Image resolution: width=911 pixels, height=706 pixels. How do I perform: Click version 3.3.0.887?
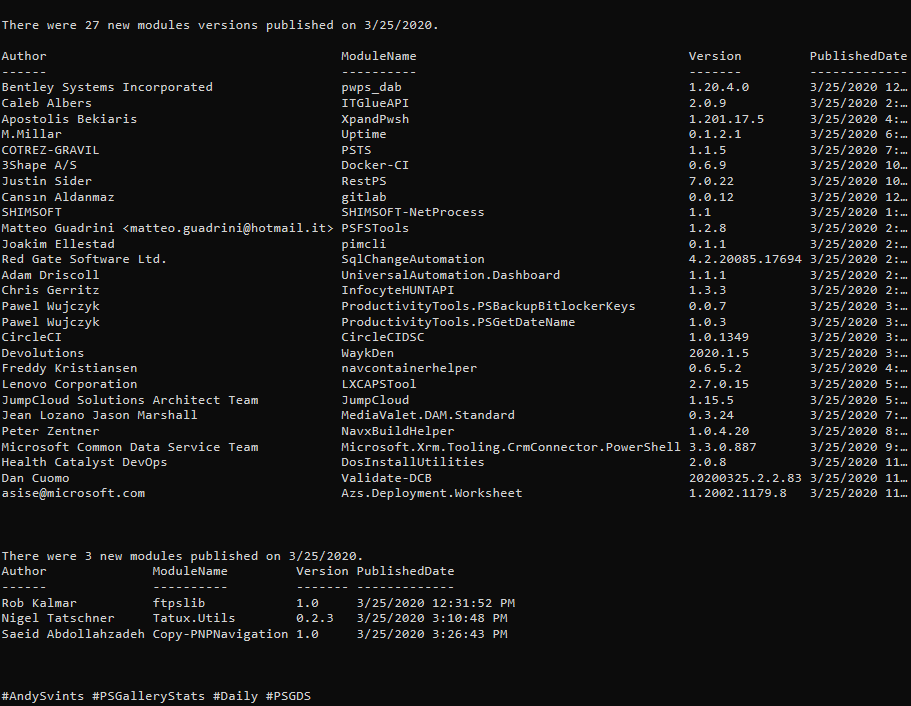pyautogui.click(x=723, y=447)
